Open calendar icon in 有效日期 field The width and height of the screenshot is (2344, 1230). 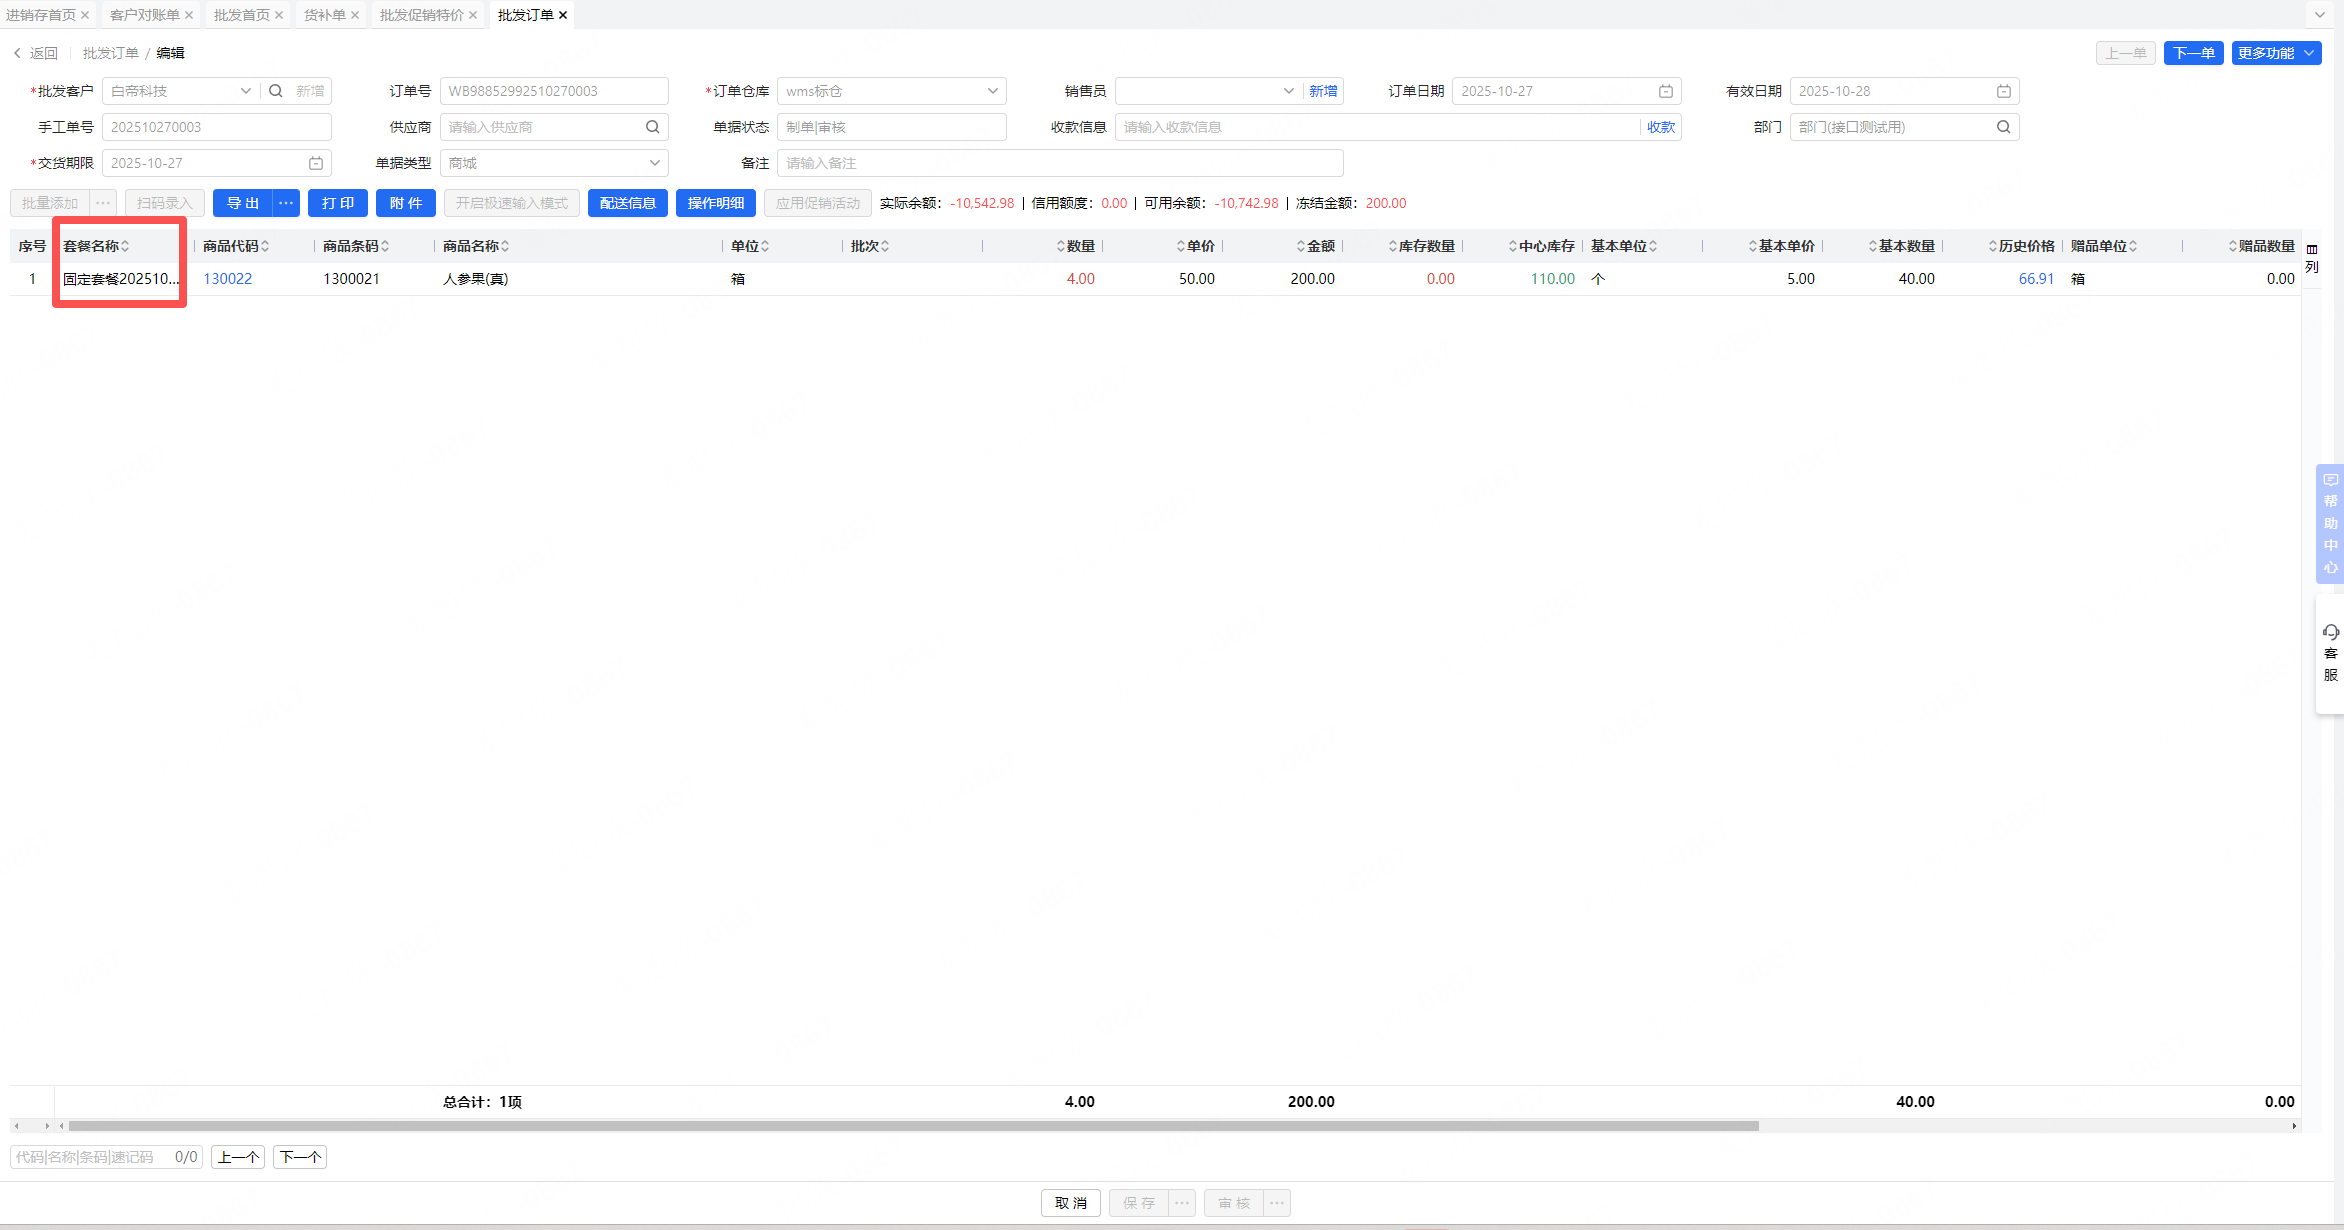[x=2004, y=91]
